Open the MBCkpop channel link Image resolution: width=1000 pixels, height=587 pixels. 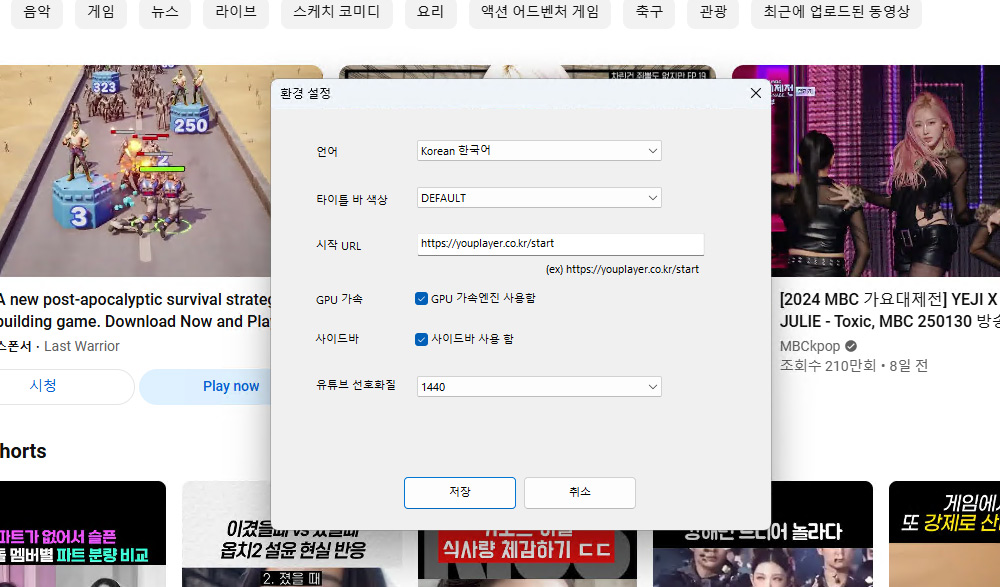[810, 346]
